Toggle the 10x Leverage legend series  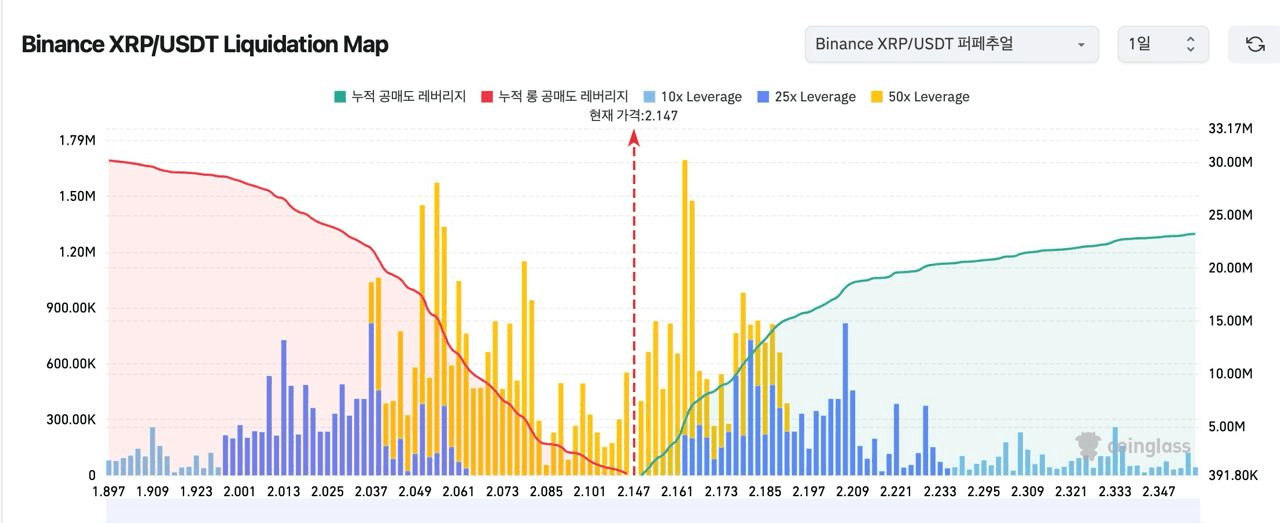point(692,97)
